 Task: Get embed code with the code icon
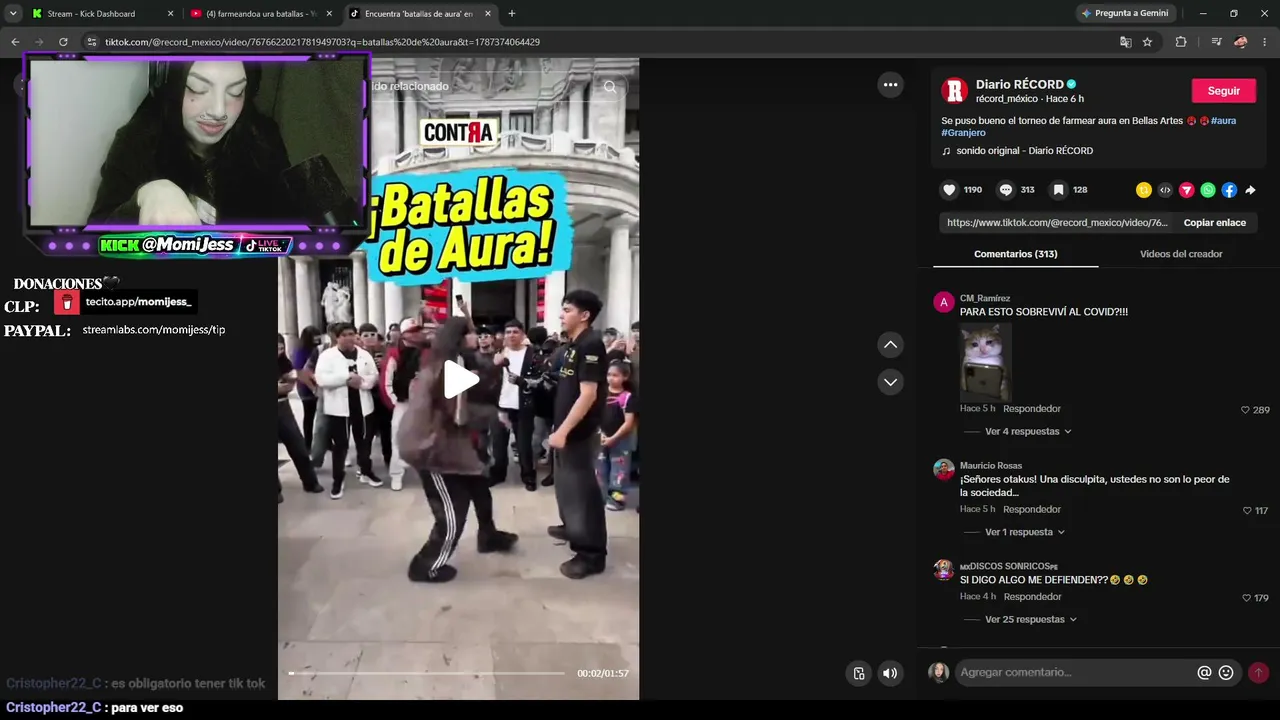(x=1165, y=190)
